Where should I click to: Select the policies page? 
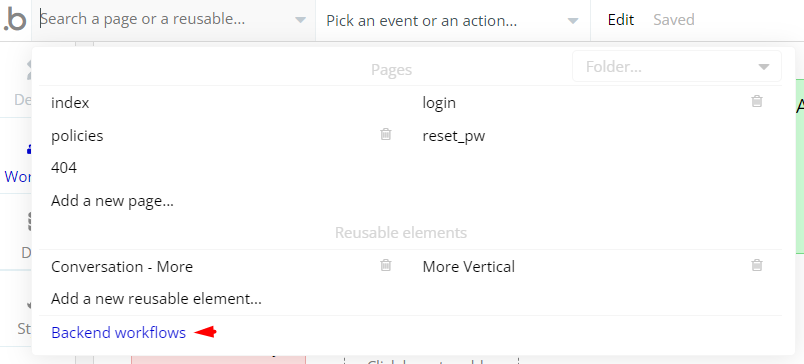pos(77,136)
